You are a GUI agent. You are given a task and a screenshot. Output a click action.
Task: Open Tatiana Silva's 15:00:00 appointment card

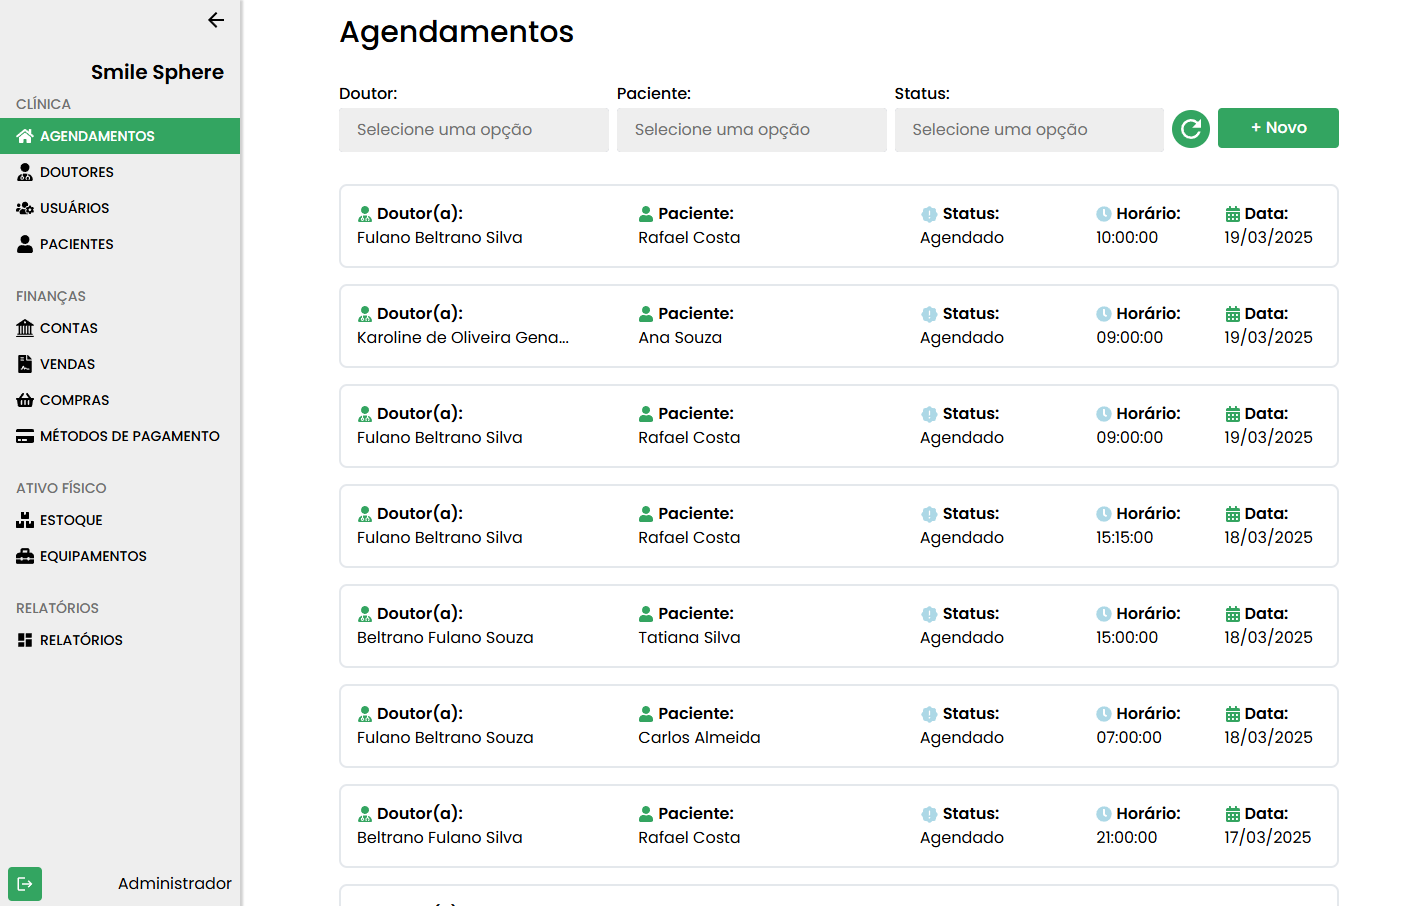[x=838, y=626]
